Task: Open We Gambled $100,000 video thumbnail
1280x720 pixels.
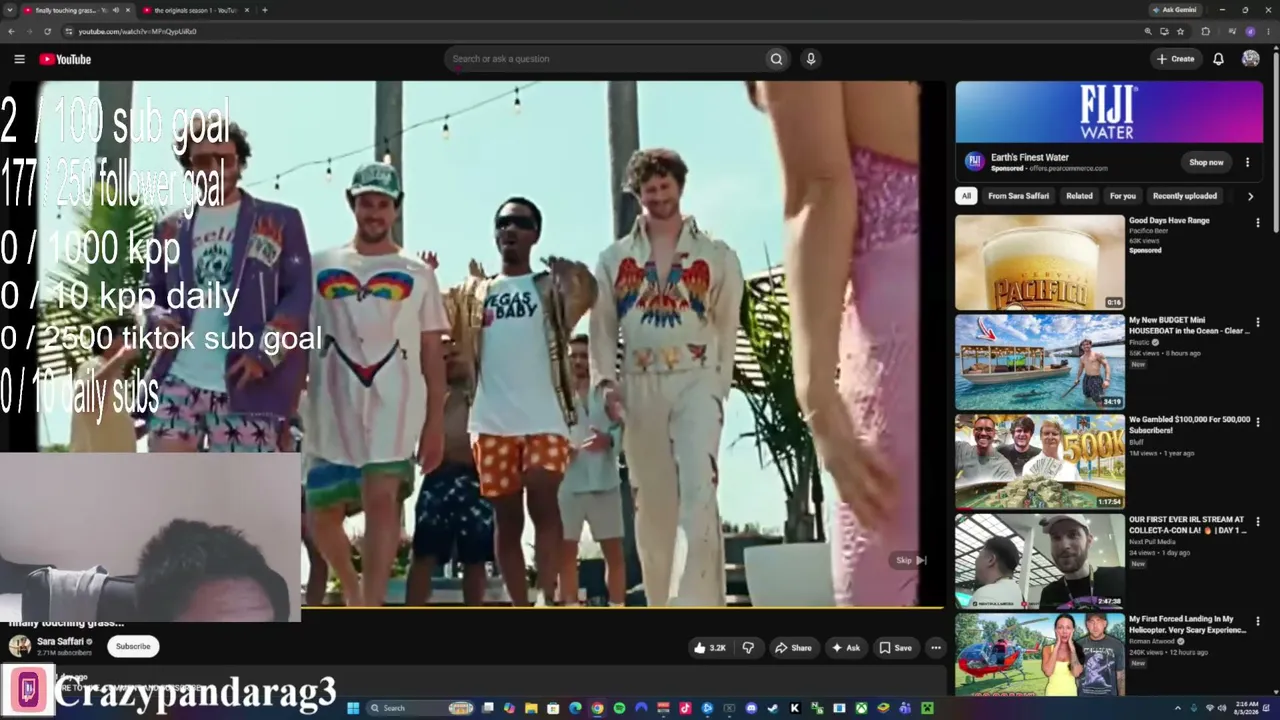Action: point(1040,462)
